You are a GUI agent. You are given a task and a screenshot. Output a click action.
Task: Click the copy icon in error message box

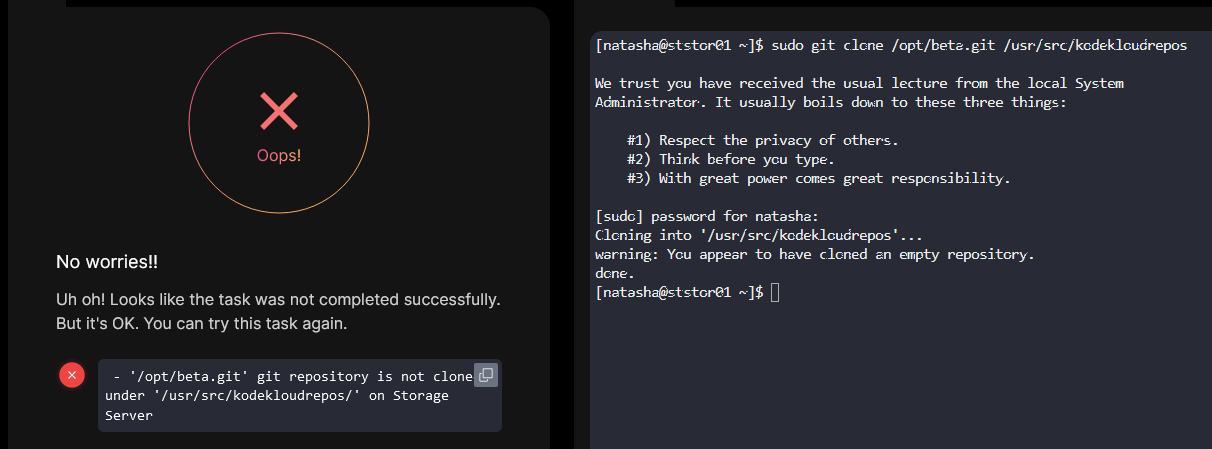pyautogui.click(x=485, y=375)
